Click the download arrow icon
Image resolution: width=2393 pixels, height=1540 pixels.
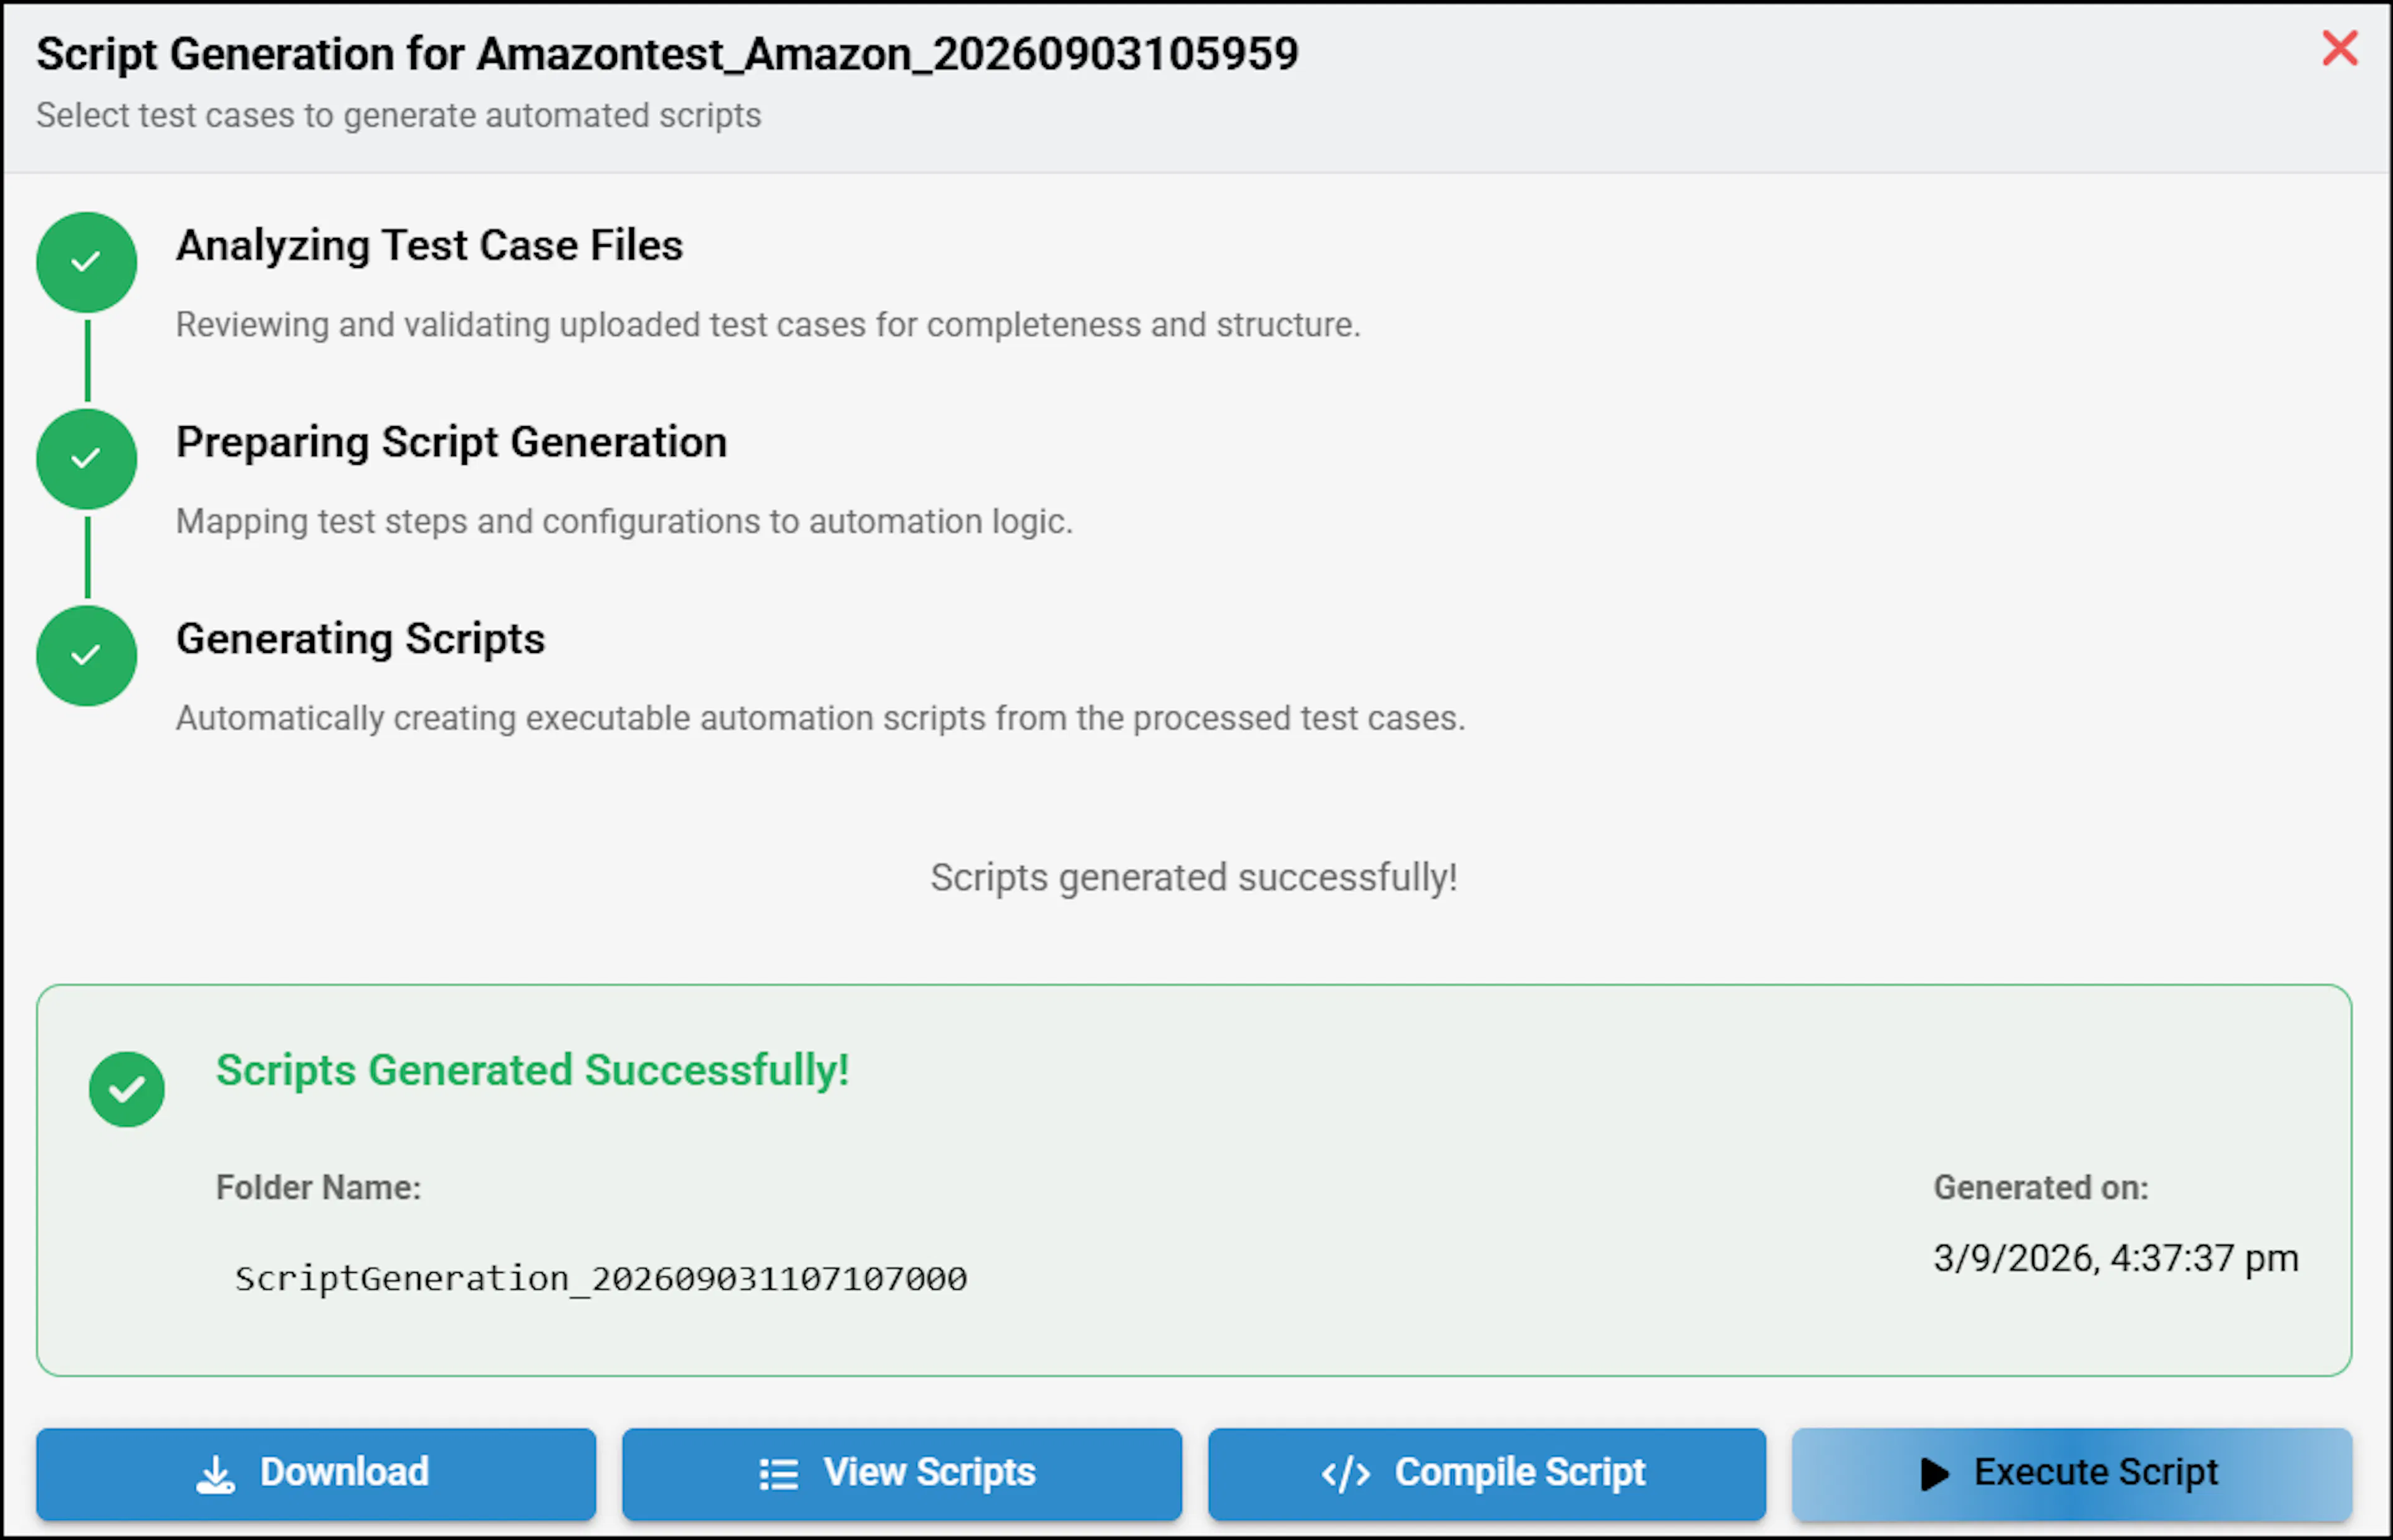pos(215,1474)
